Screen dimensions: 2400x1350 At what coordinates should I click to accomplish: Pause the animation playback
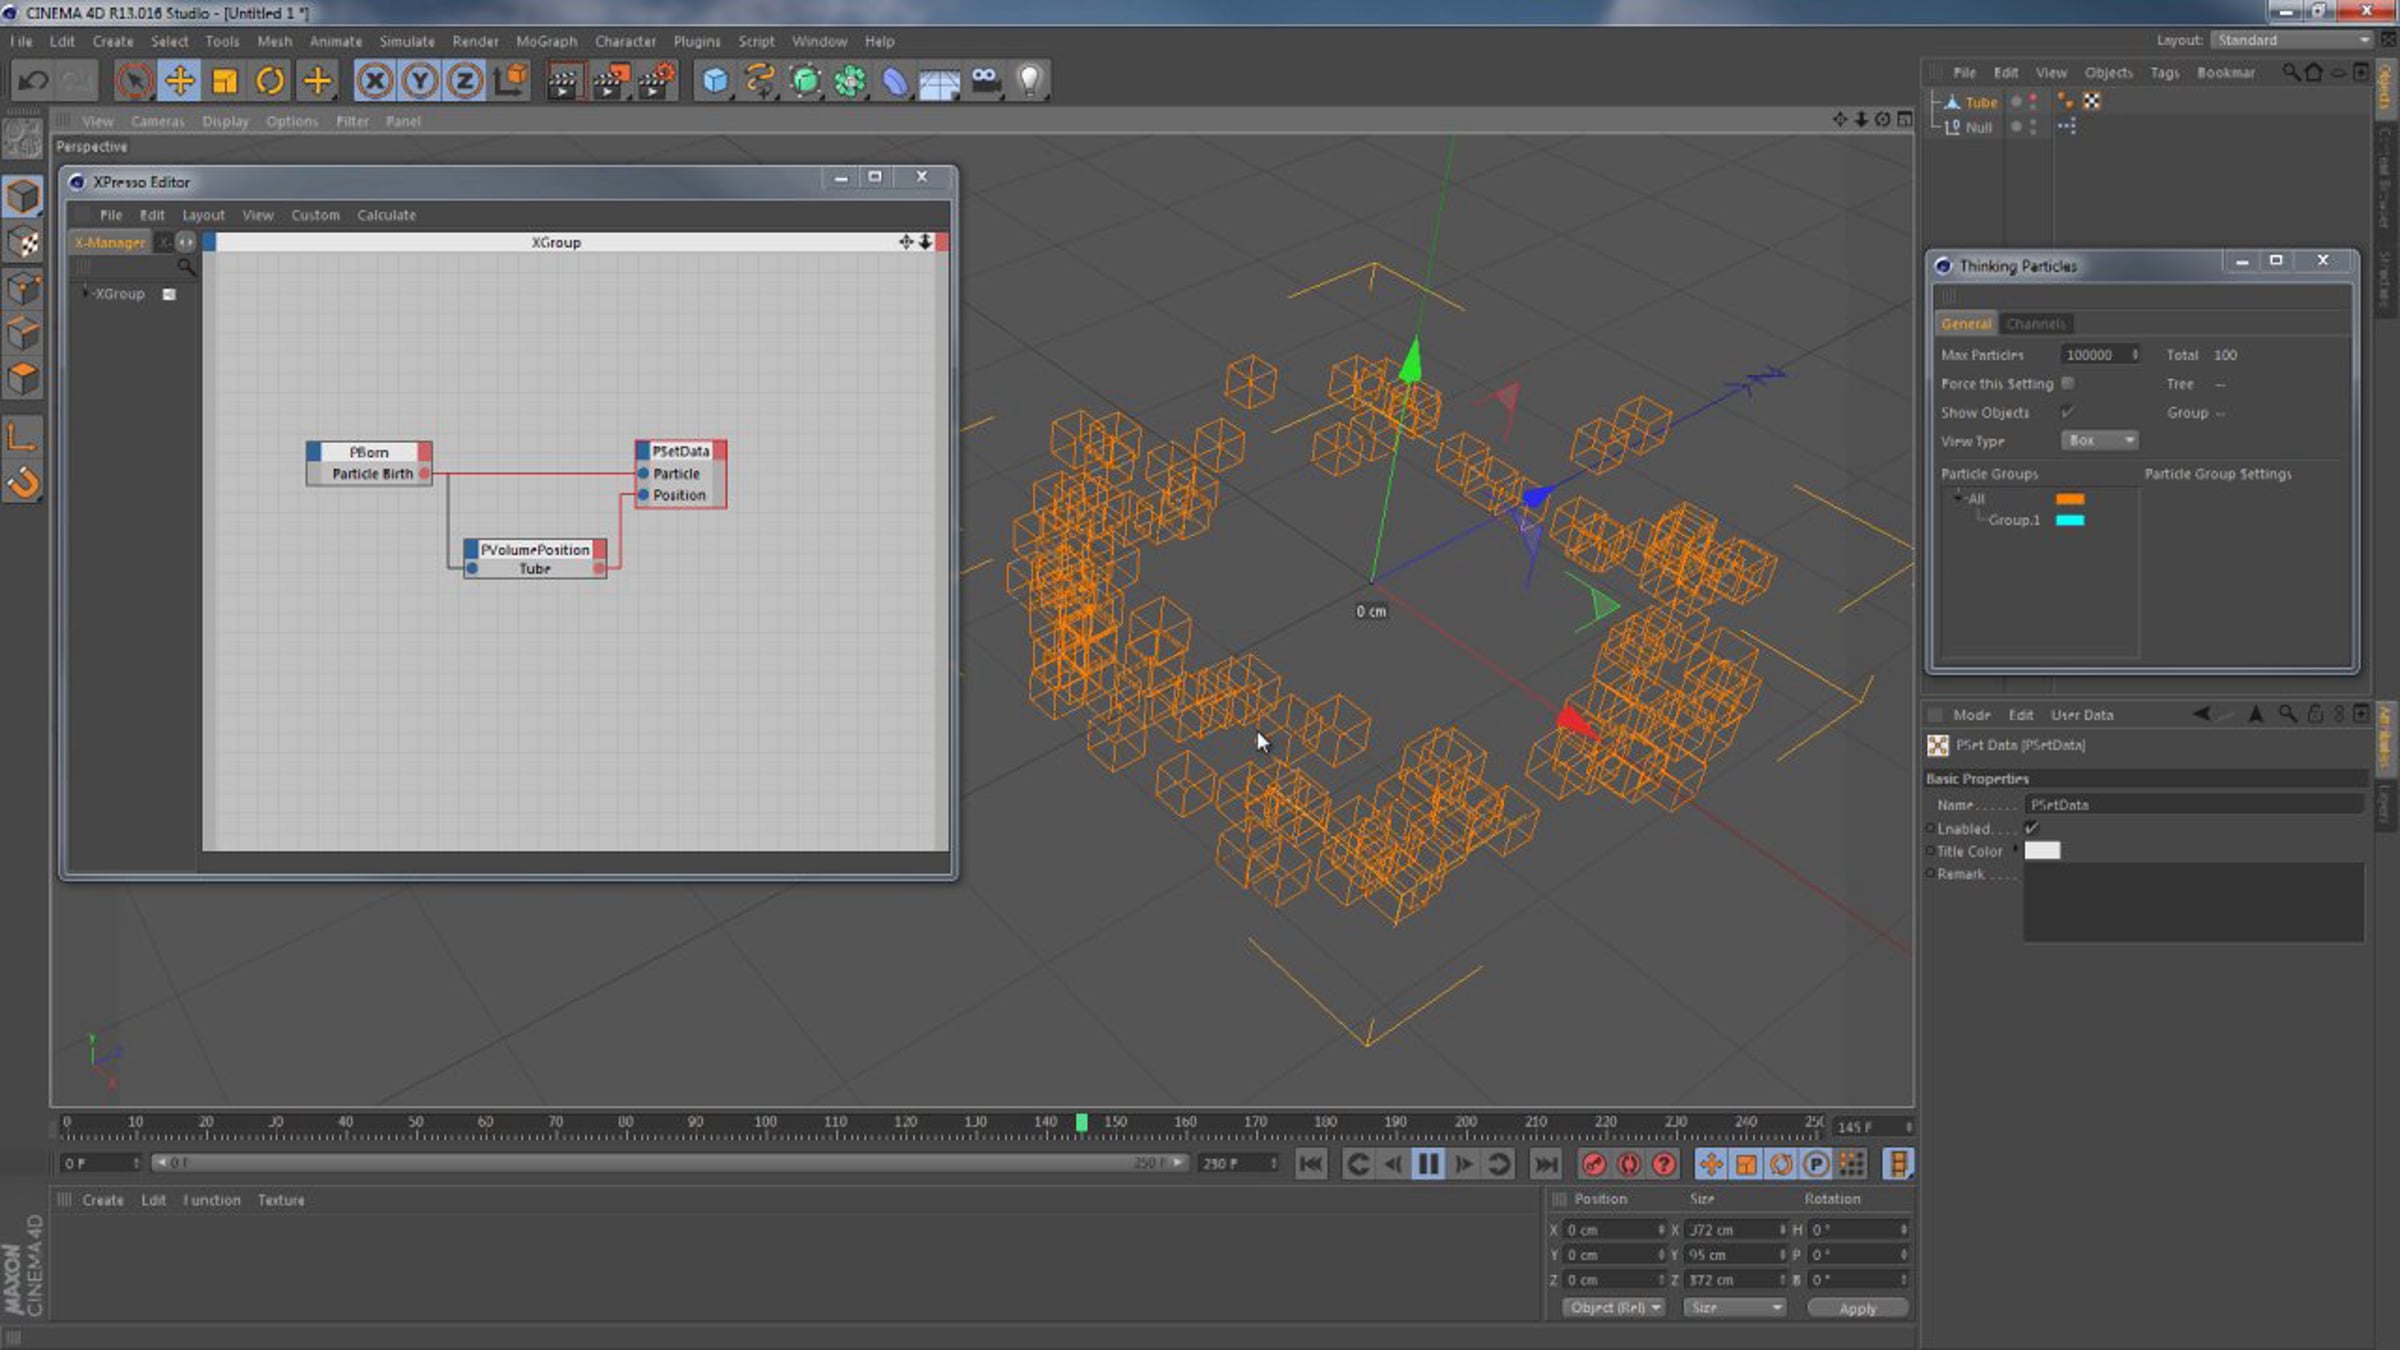pos(1428,1164)
